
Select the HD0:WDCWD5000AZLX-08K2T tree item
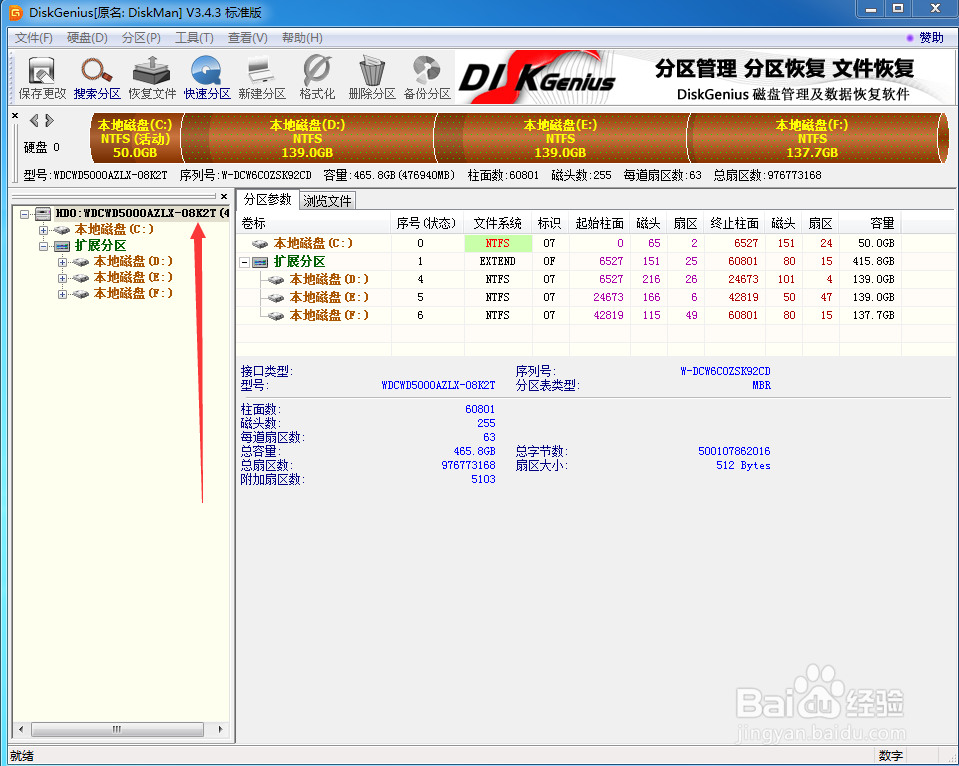(x=142, y=214)
